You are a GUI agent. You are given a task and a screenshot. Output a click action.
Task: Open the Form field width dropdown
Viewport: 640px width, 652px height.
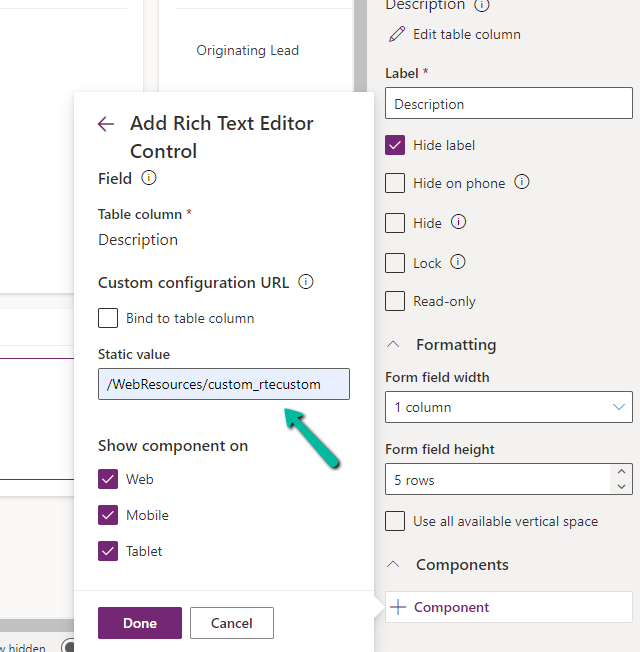pos(508,407)
